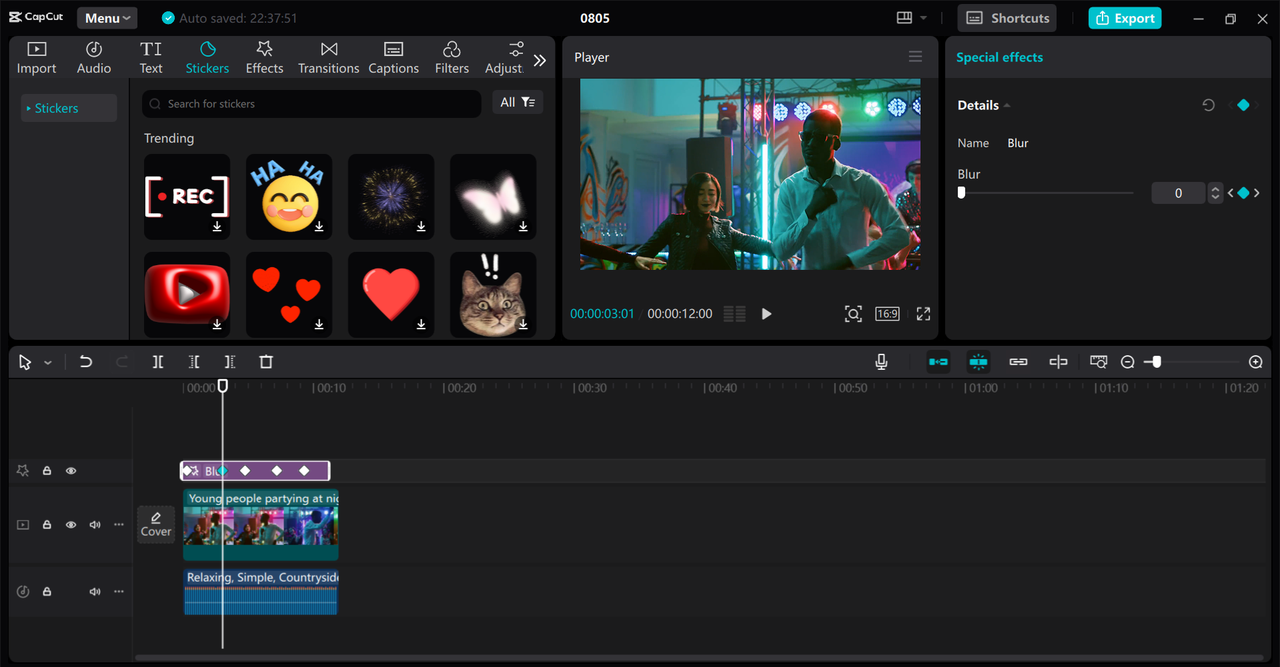Open the Audio tab

[94, 58]
